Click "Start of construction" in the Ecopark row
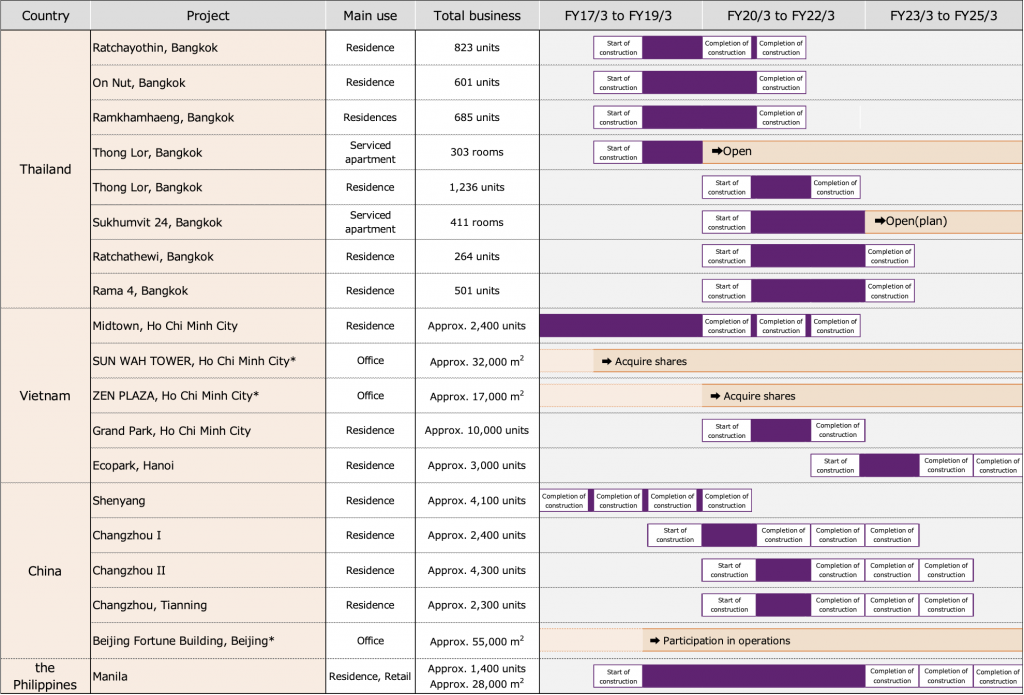Screen dimensions: 1024x695 (x=835, y=466)
